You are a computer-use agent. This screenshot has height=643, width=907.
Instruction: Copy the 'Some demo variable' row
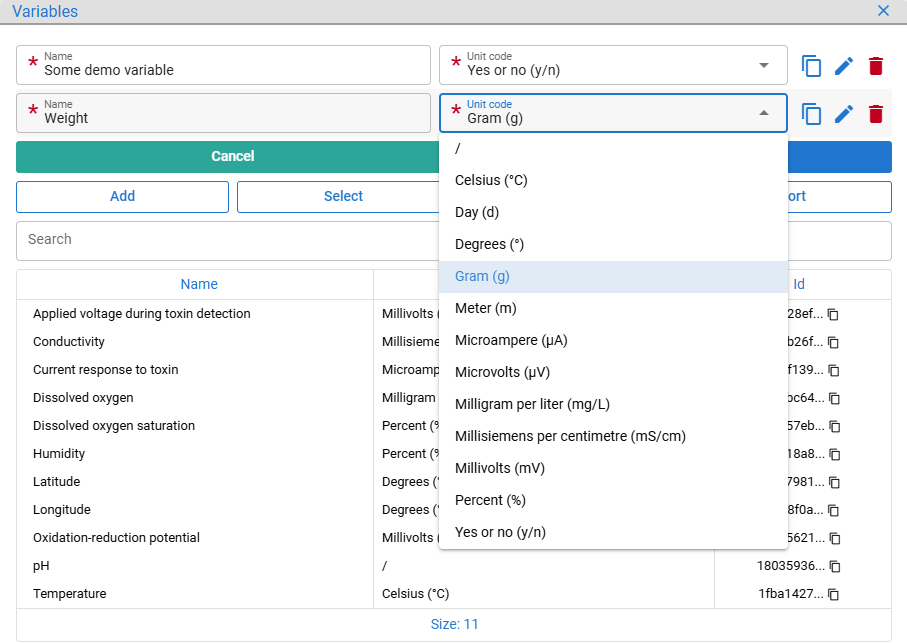pyautogui.click(x=811, y=66)
